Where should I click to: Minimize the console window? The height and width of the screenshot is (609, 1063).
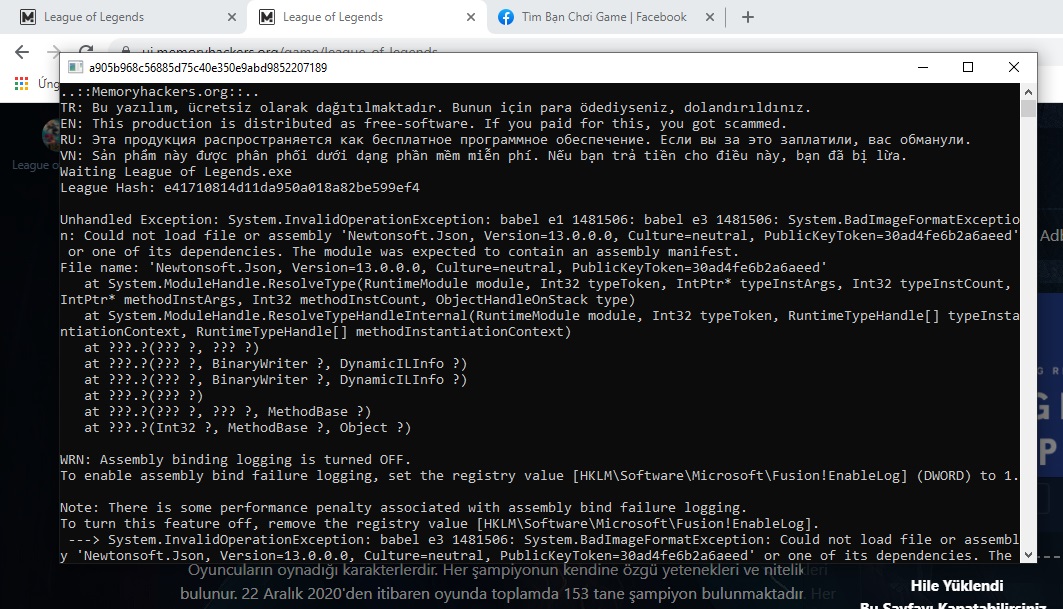pos(923,67)
